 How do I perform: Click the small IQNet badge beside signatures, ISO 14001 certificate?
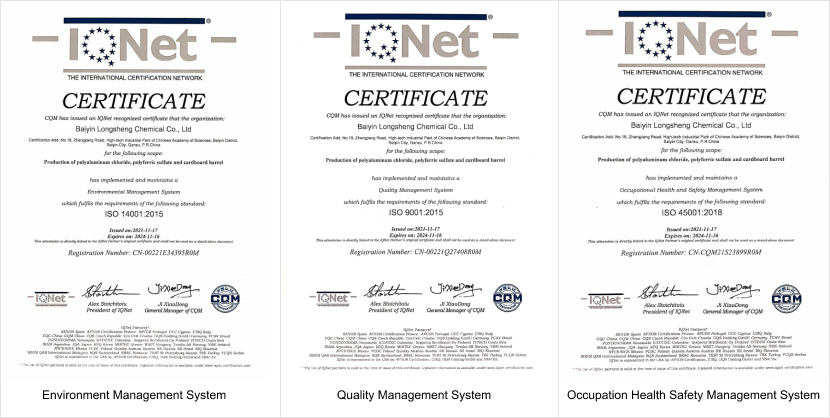50,299
